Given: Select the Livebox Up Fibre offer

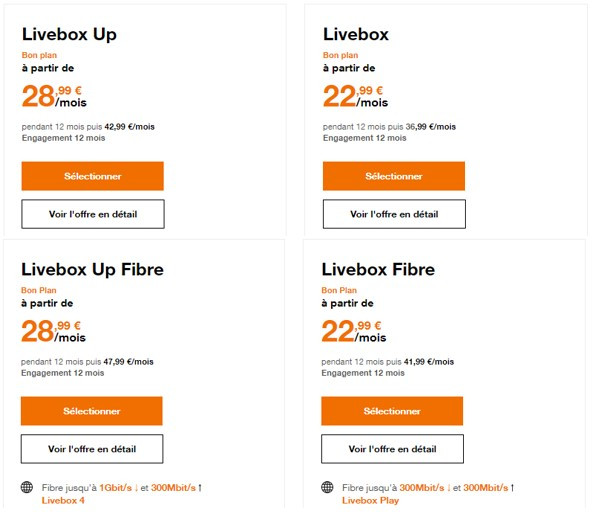Looking at the screenshot, I should click(x=91, y=411).
